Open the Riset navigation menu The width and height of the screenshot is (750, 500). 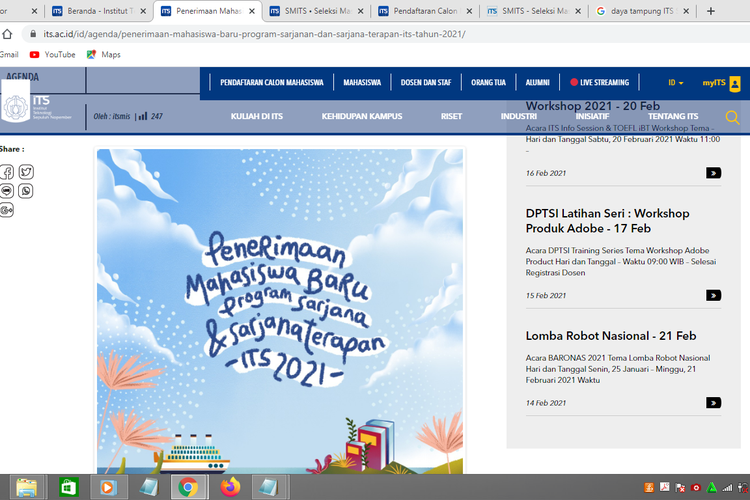tap(451, 117)
